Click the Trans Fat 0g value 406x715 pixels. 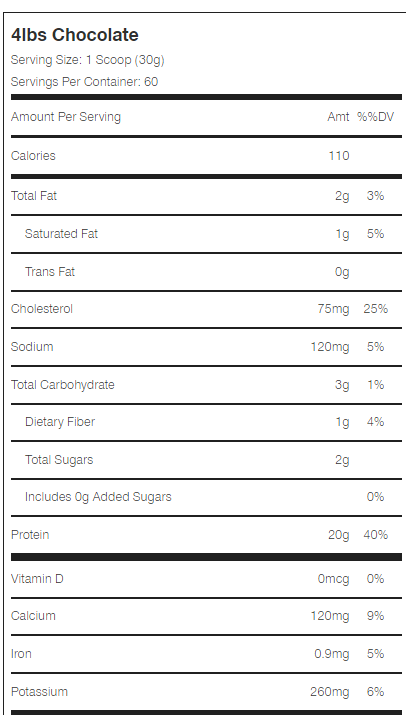pos(342,272)
